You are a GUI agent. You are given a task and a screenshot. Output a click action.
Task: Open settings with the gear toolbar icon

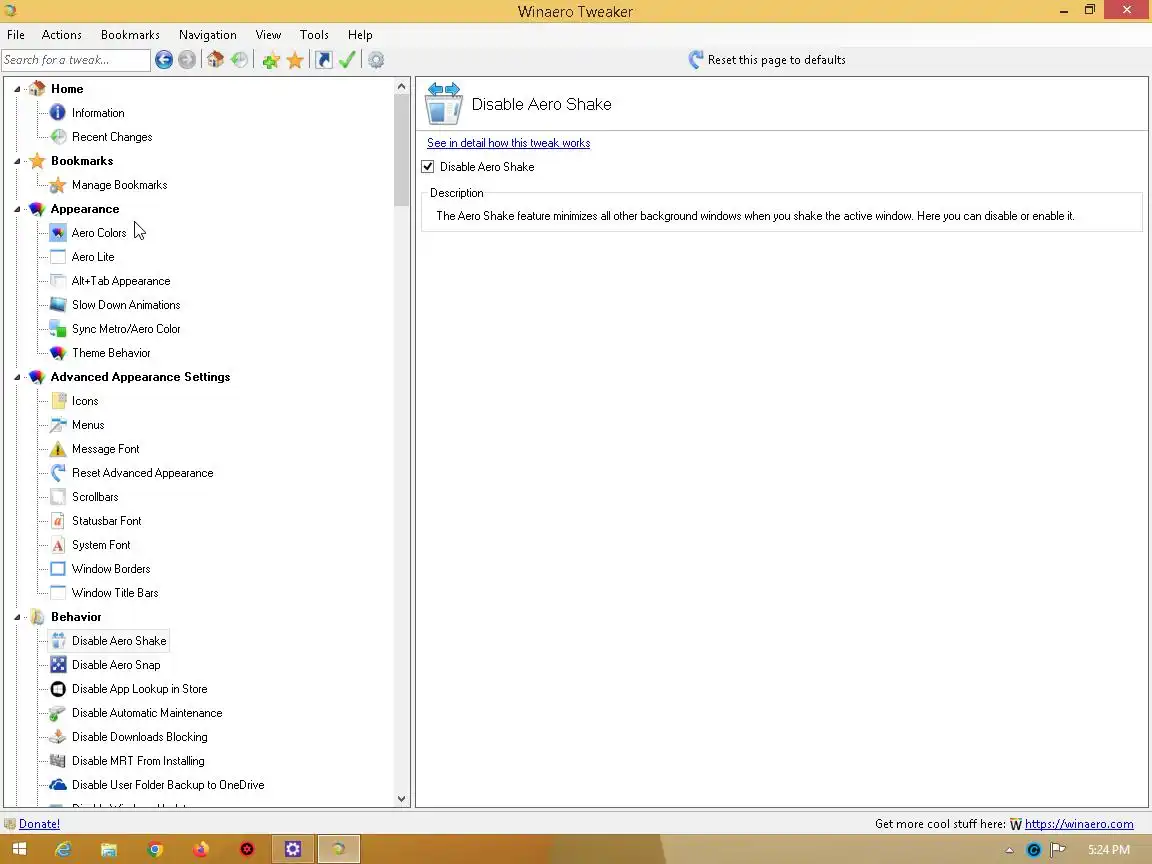[x=376, y=60]
